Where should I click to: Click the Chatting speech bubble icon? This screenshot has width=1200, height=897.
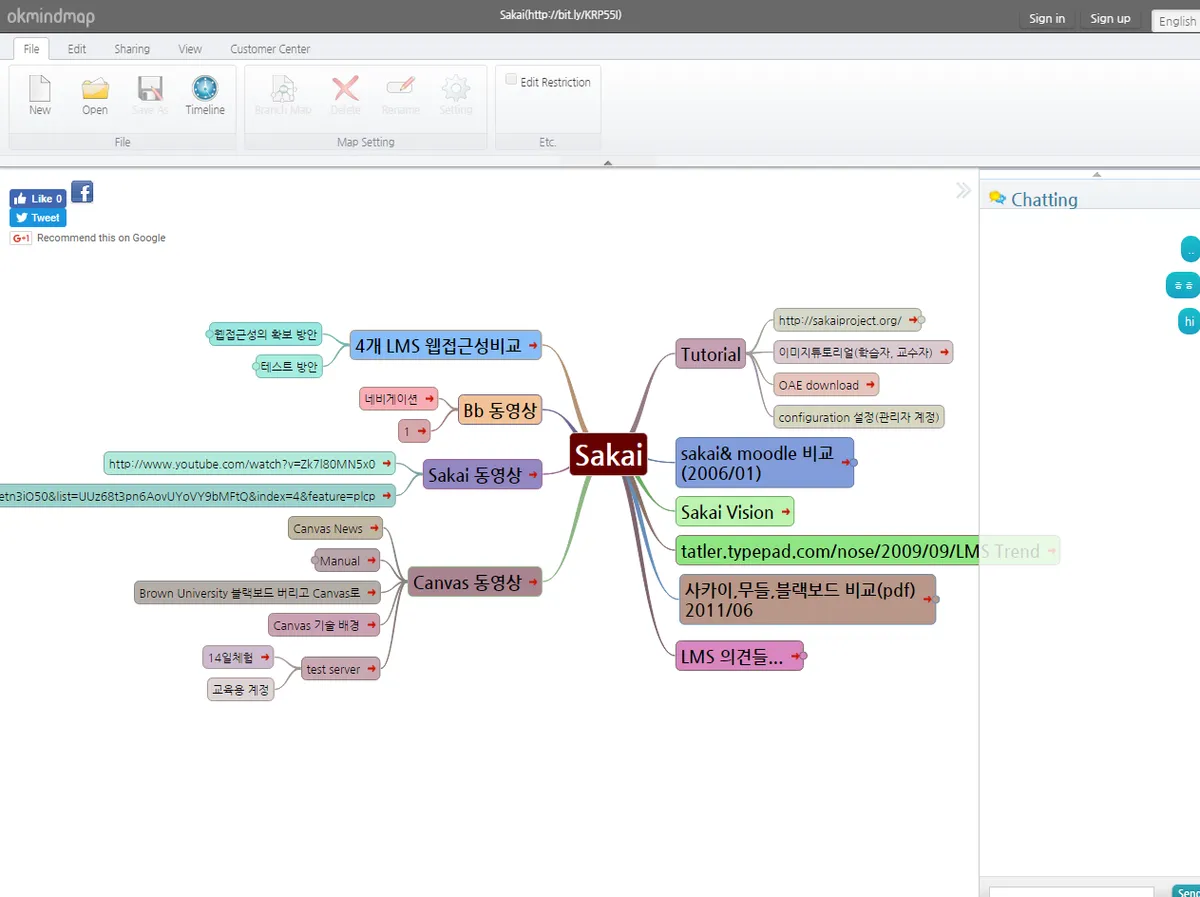click(x=997, y=198)
